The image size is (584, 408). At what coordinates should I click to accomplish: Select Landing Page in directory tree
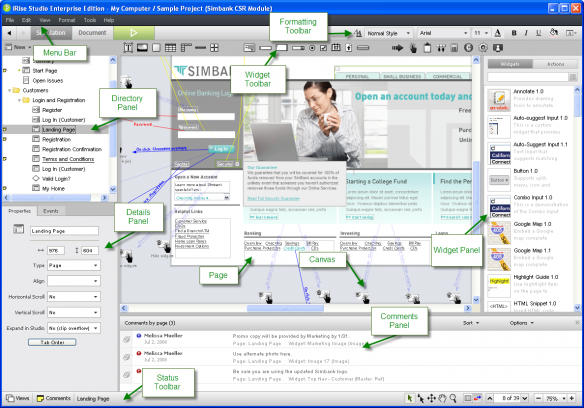coord(58,129)
